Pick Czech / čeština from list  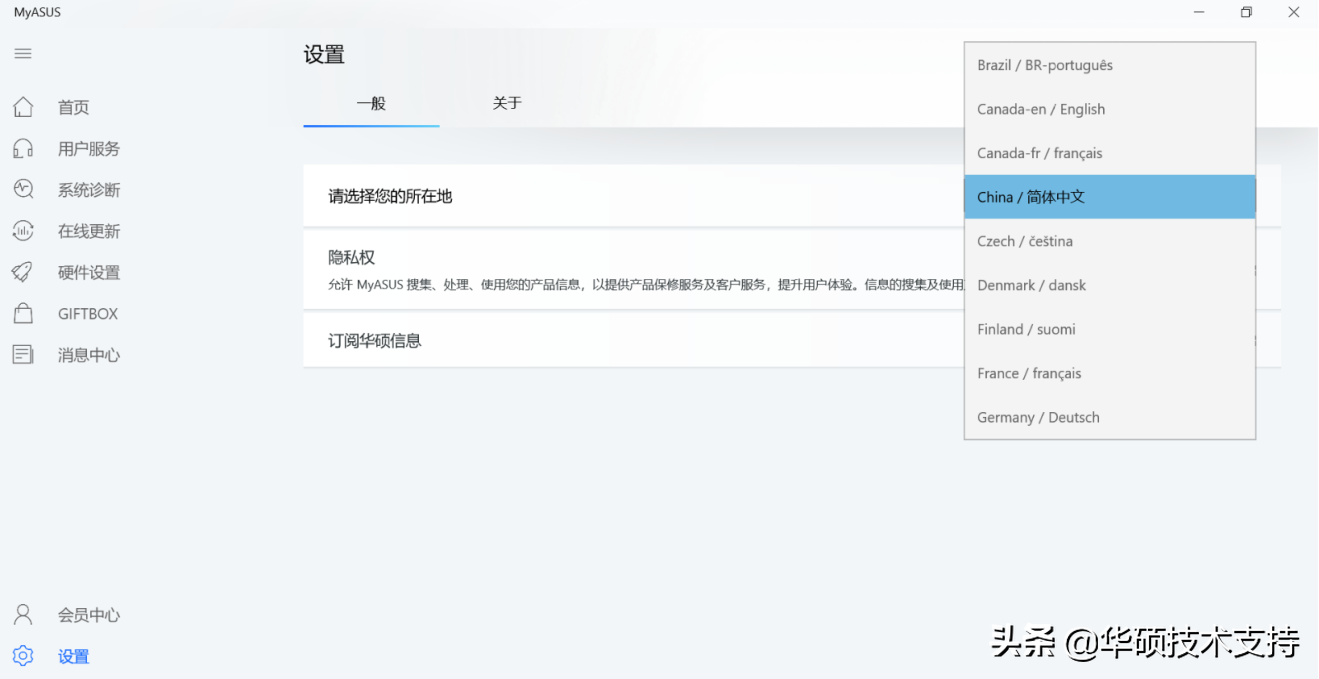1110,241
